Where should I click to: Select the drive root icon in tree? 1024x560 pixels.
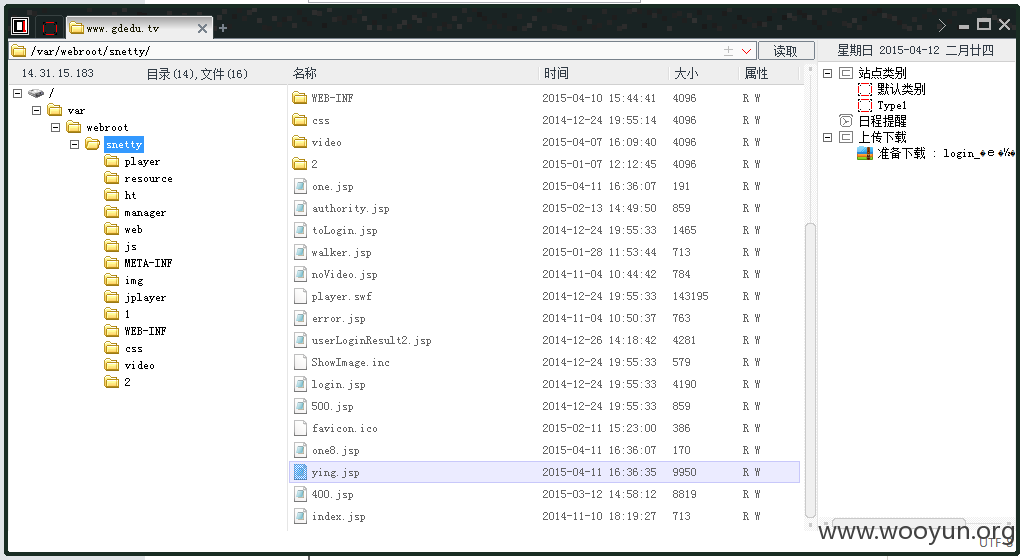(36, 93)
